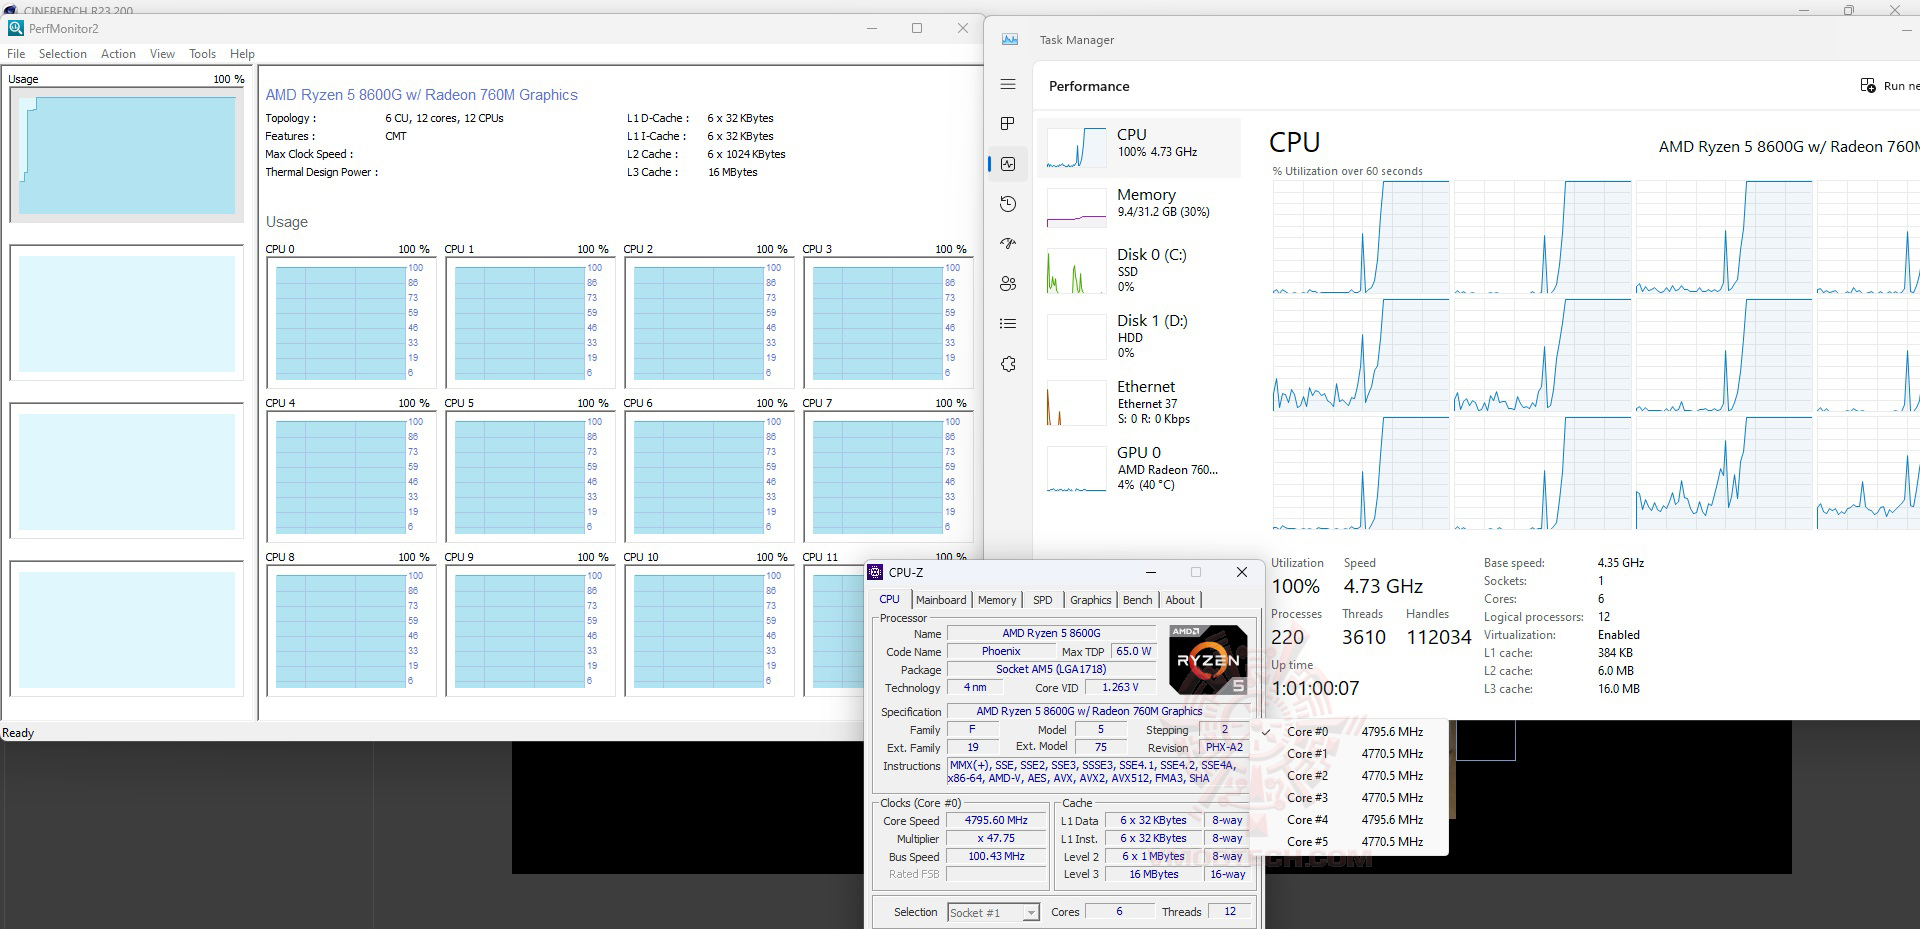
Task: Click the CPU 5 usage graph in PerfMonitor2
Action: (528, 477)
